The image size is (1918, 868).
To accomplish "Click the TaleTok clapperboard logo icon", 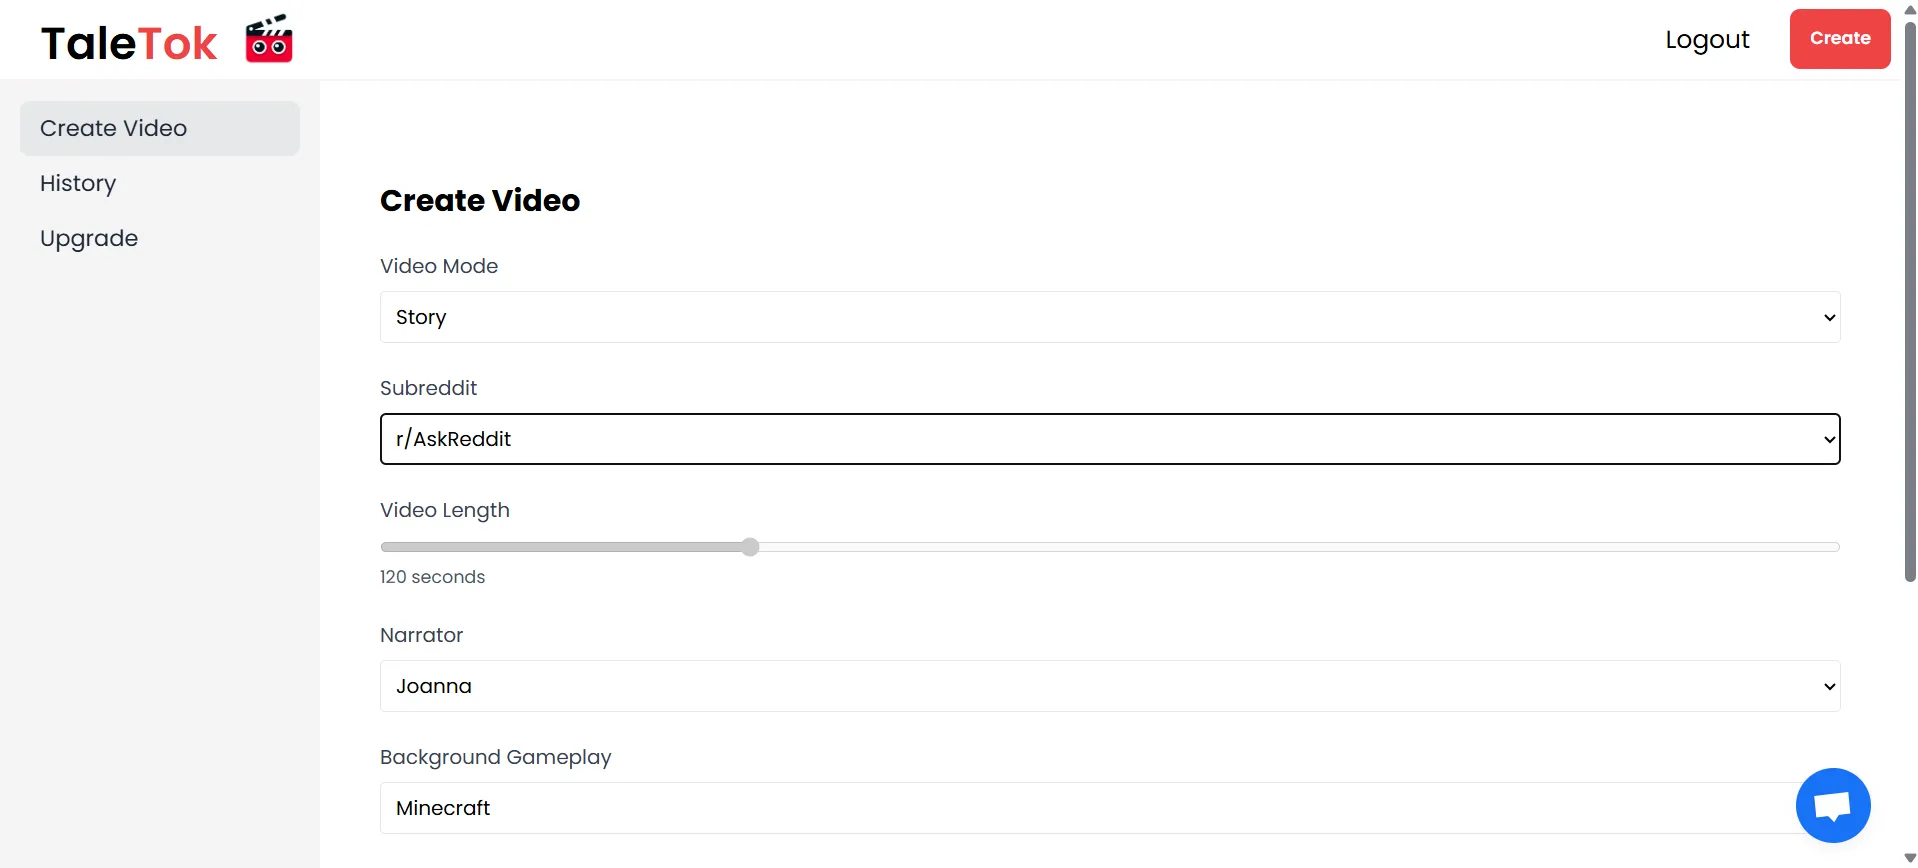I will point(269,40).
